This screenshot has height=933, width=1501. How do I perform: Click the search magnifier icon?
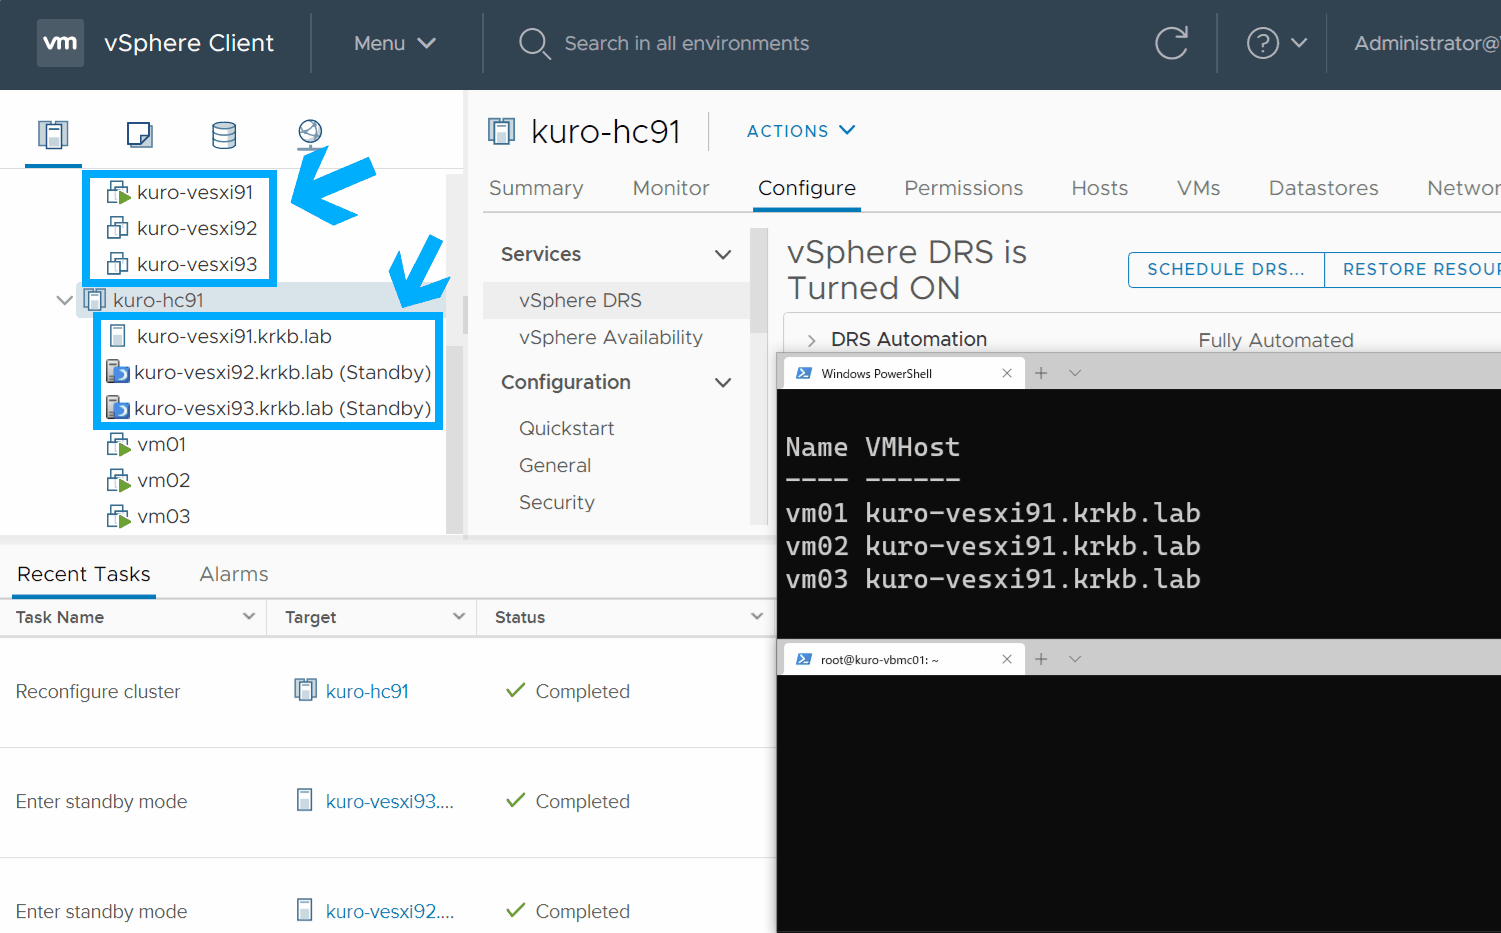pyautogui.click(x=534, y=43)
